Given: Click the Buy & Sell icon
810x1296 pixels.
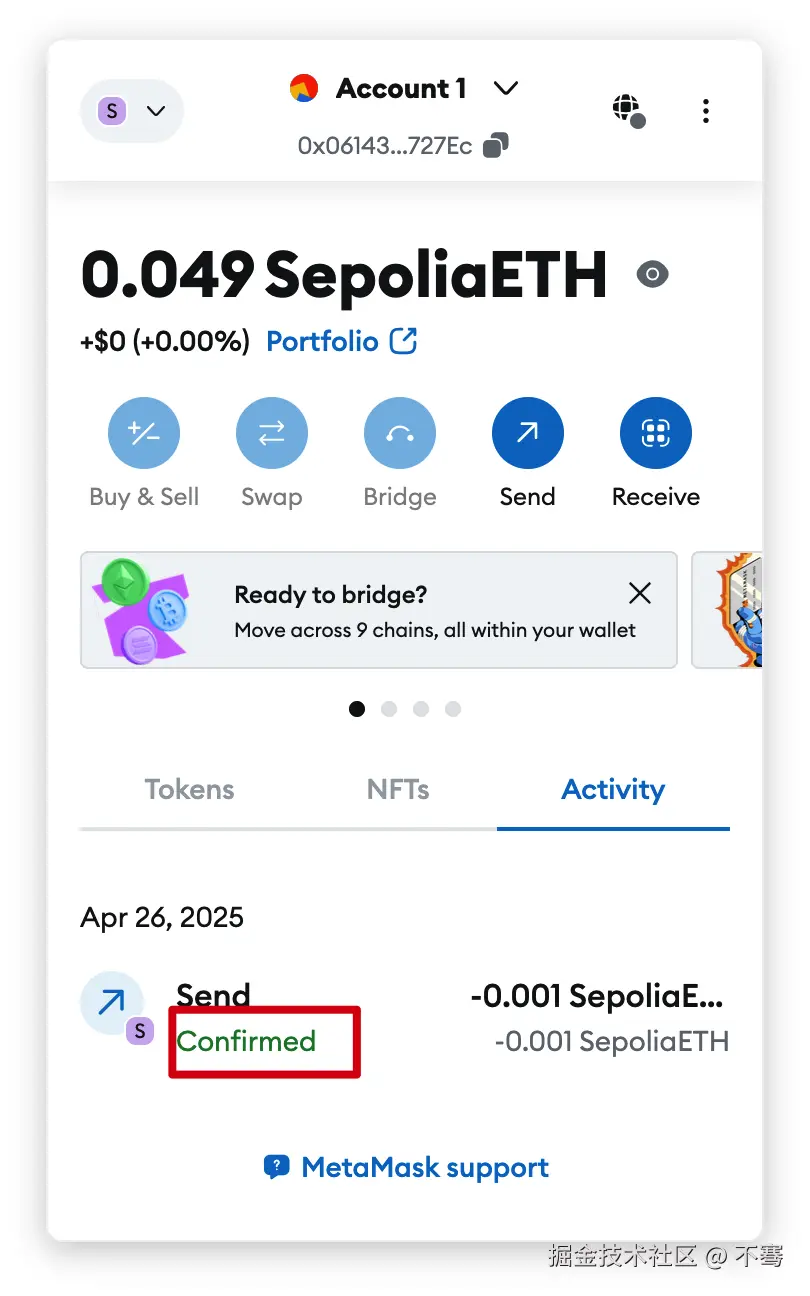Looking at the screenshot, I should (144, 434).
